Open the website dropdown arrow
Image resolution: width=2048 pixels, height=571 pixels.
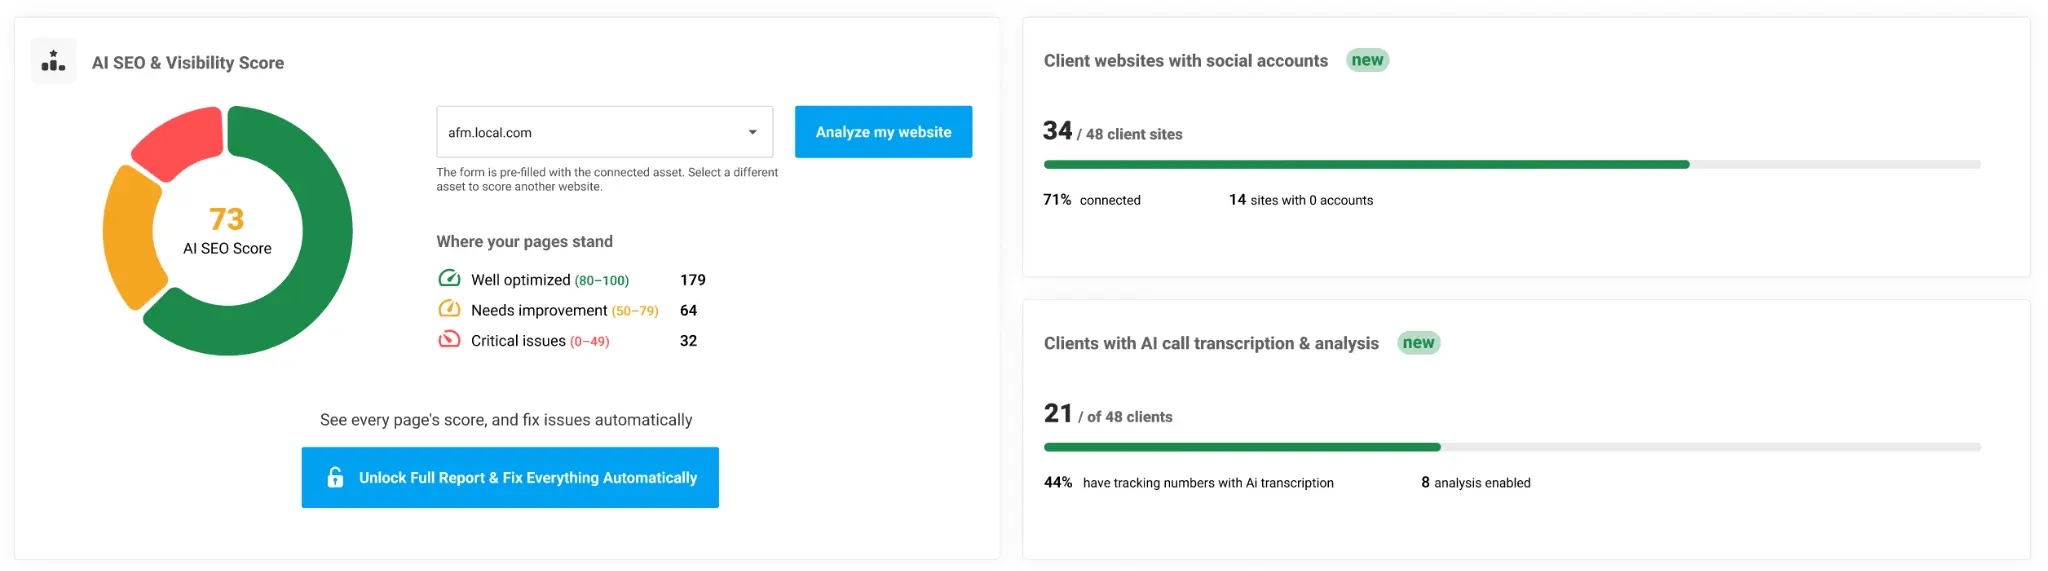click(x=752, y=132)
